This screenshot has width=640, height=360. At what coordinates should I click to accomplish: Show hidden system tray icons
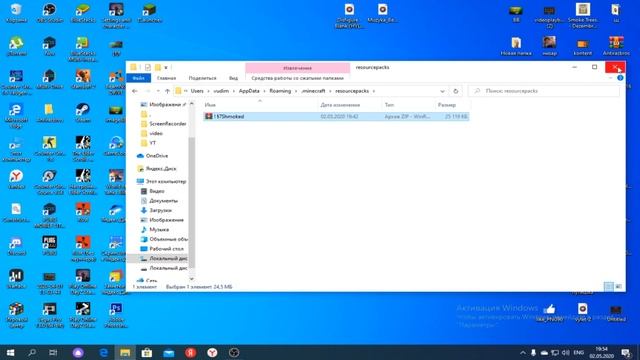[x=523, y=353]
